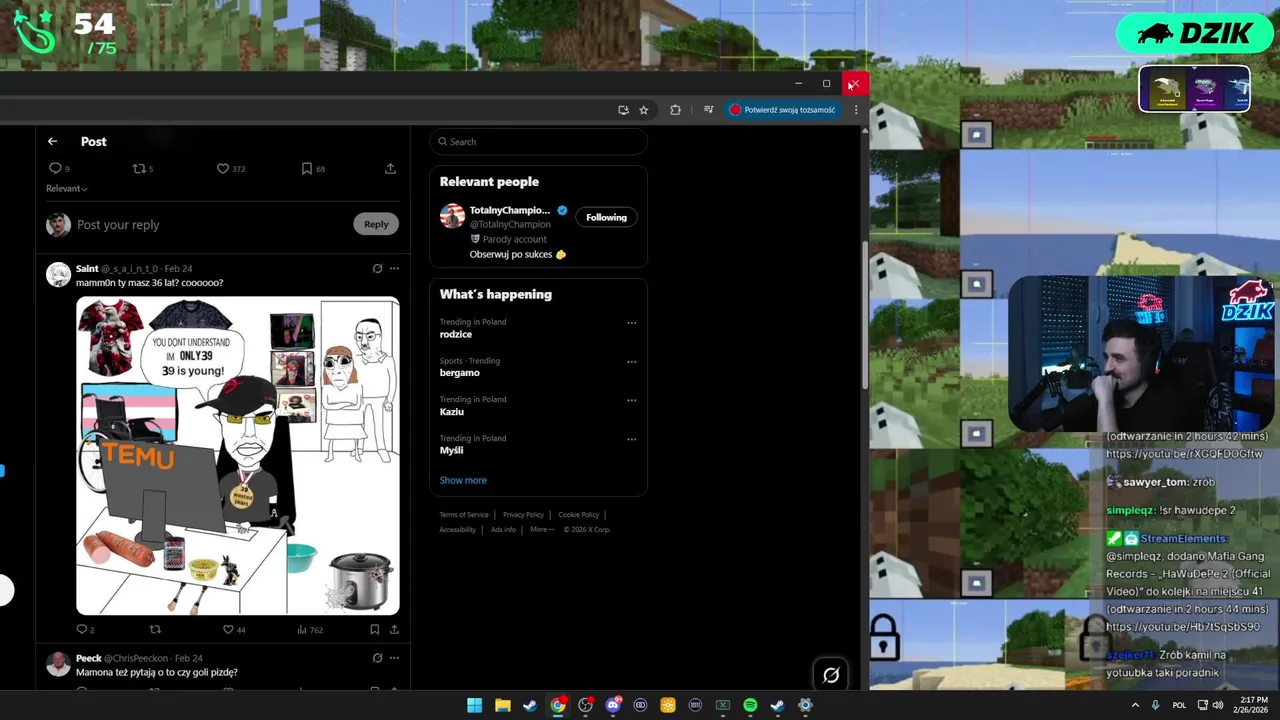The height and width of the screenshot is (720, 1280).
Task: Bookmark the main post with 68 bookmarks
Action: (307, 169)
